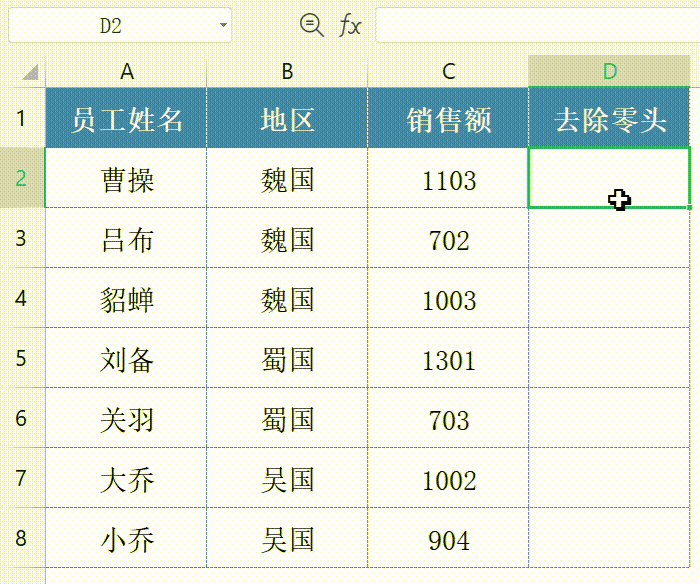
Task: Select column A header
Action: pos(126,71)
